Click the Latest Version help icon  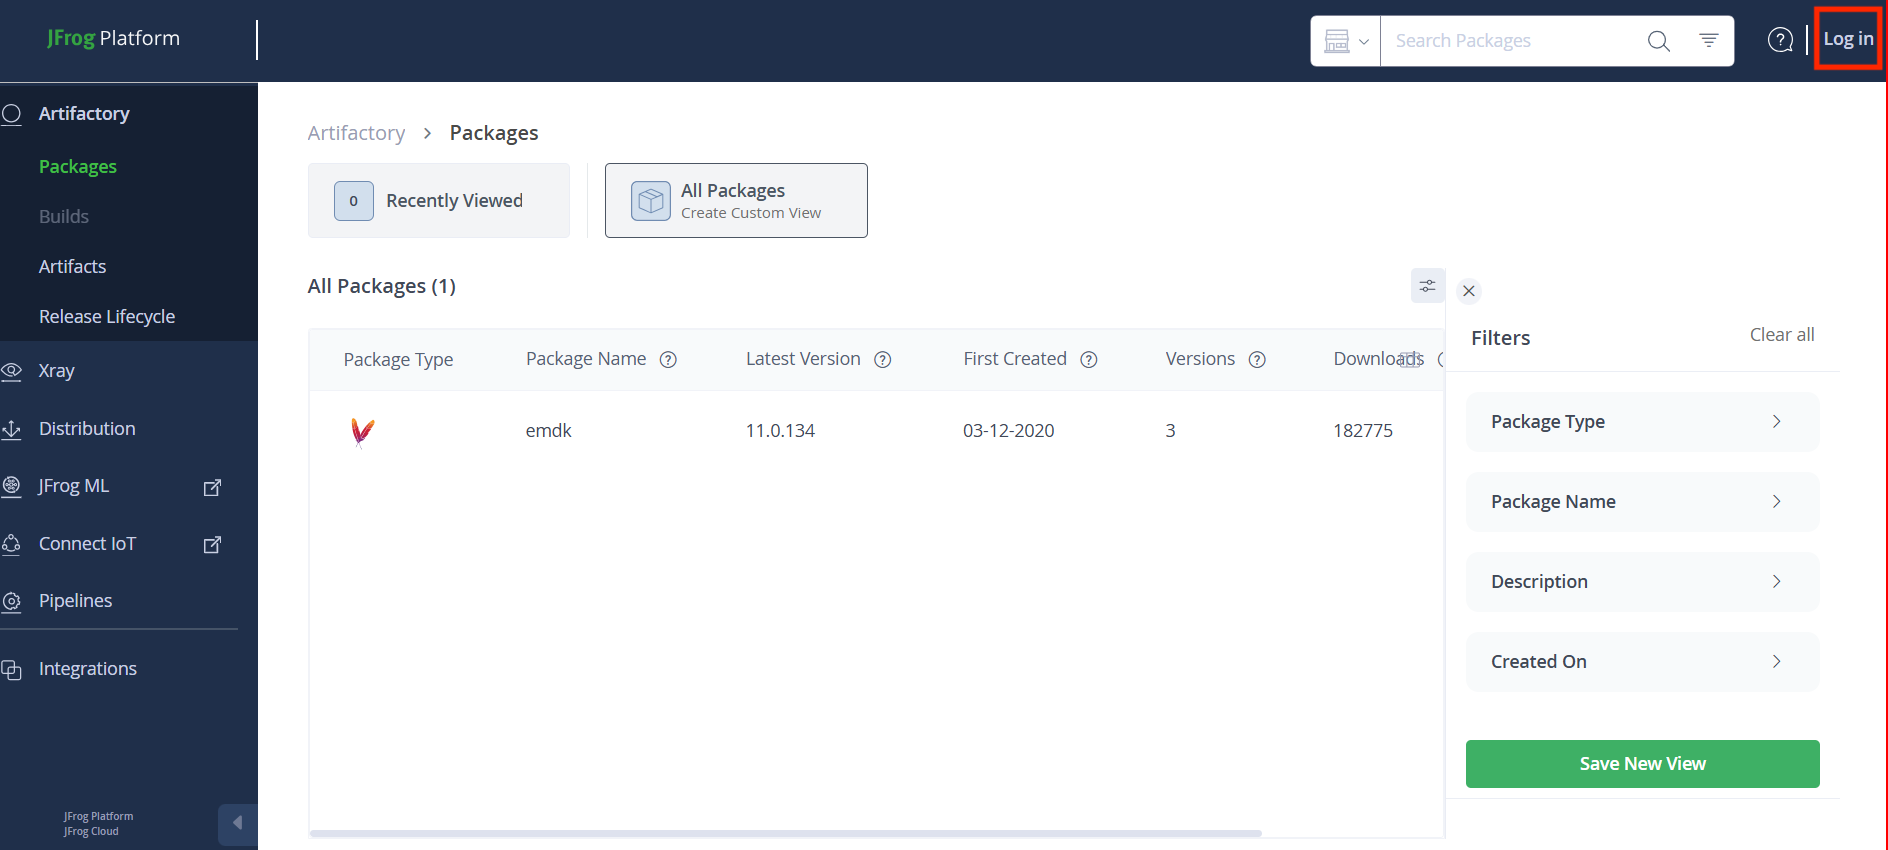[882, 360]
